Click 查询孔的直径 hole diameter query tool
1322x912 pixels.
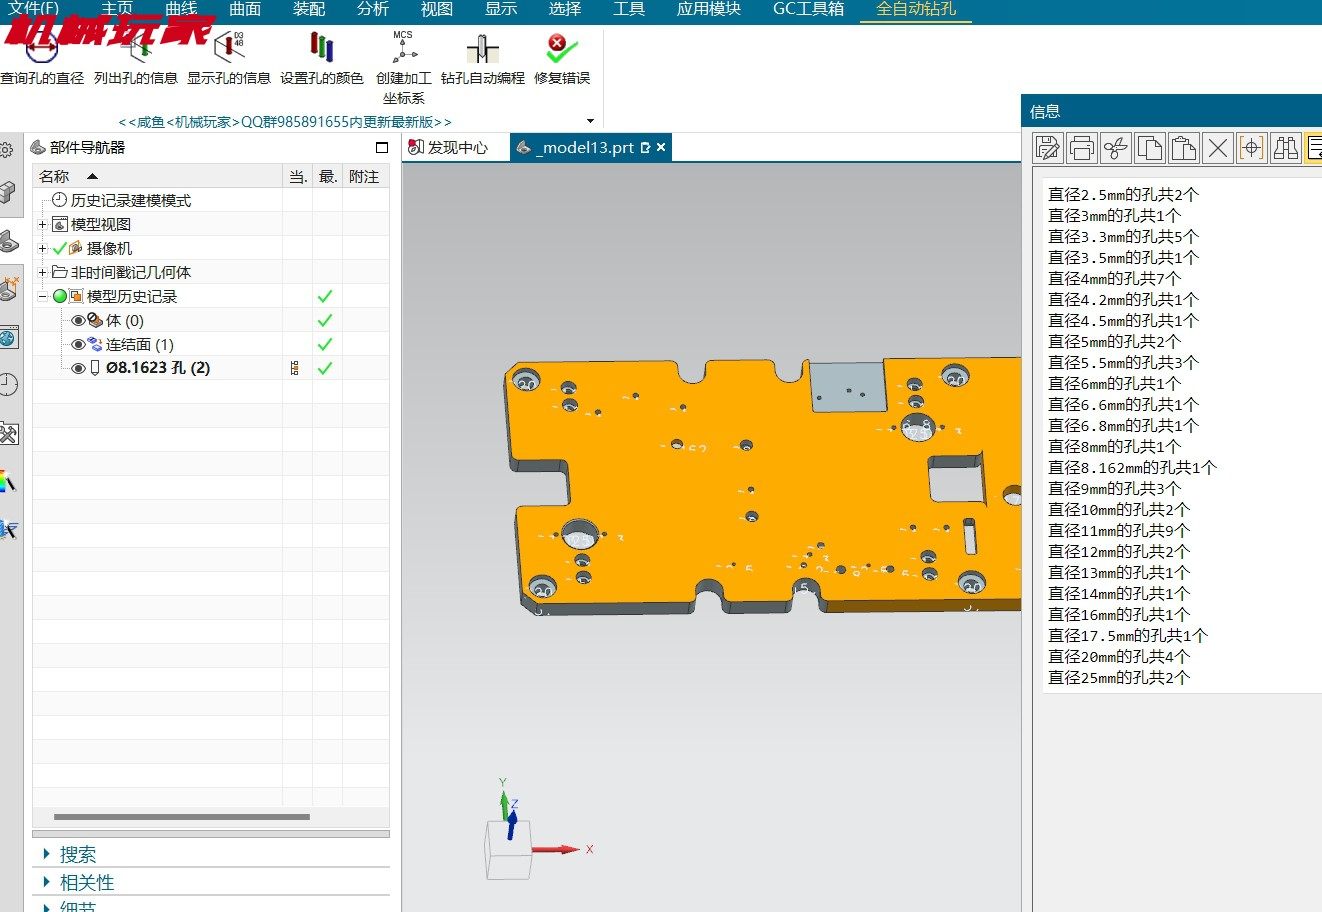coord(42,59)
